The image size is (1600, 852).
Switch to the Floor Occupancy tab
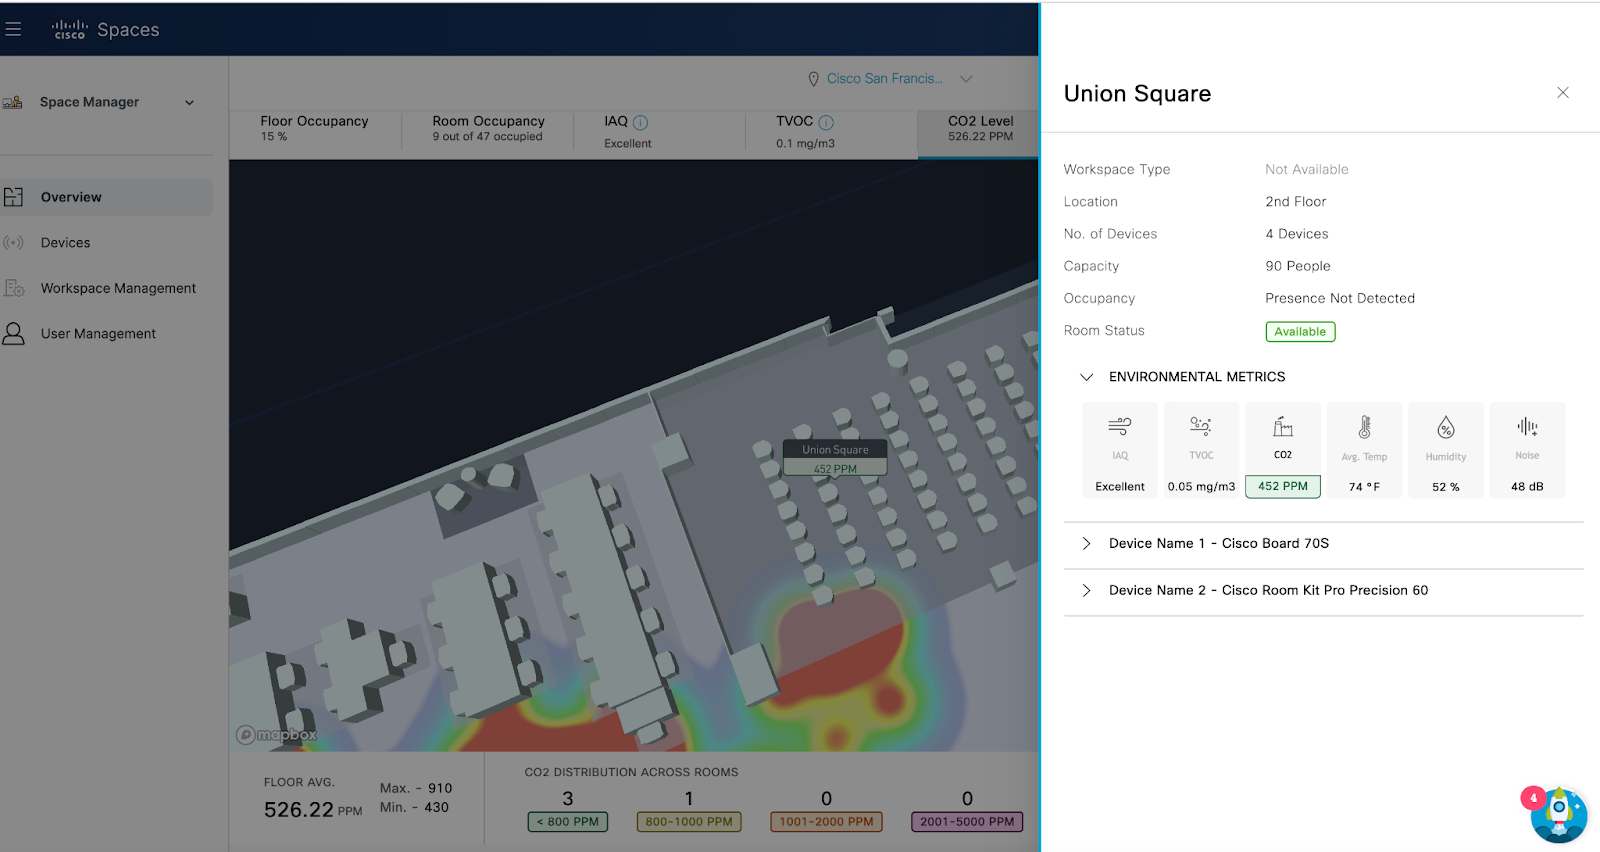click(314, 128)
